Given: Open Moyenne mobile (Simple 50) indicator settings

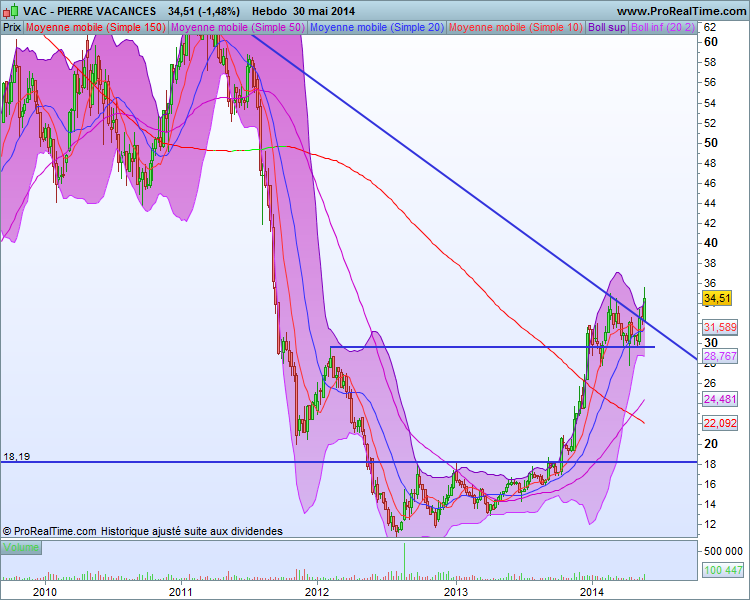Looking at the screenshot, I should pyautogui.click(x=238, y=27).
